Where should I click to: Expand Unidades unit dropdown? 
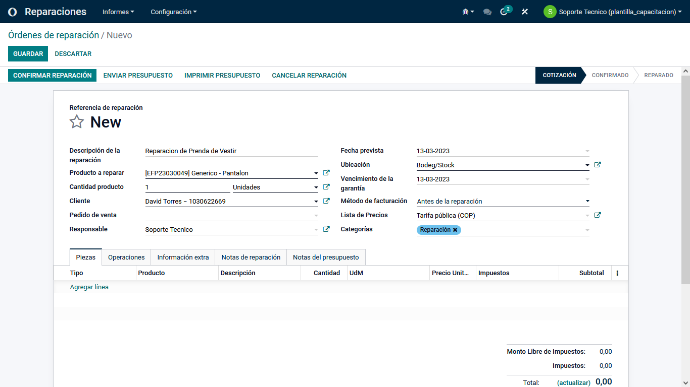click(316, 187)
